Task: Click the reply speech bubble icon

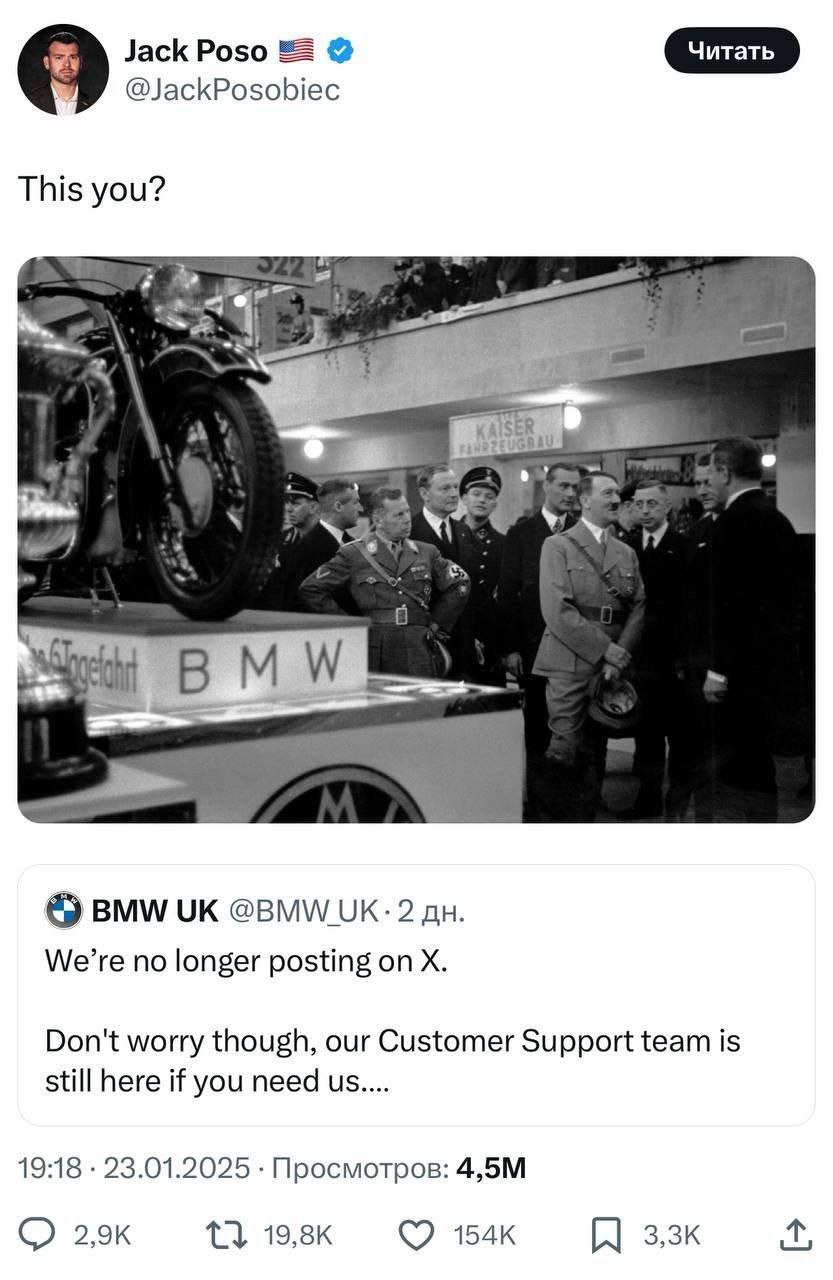Action: click(38, 1236)
